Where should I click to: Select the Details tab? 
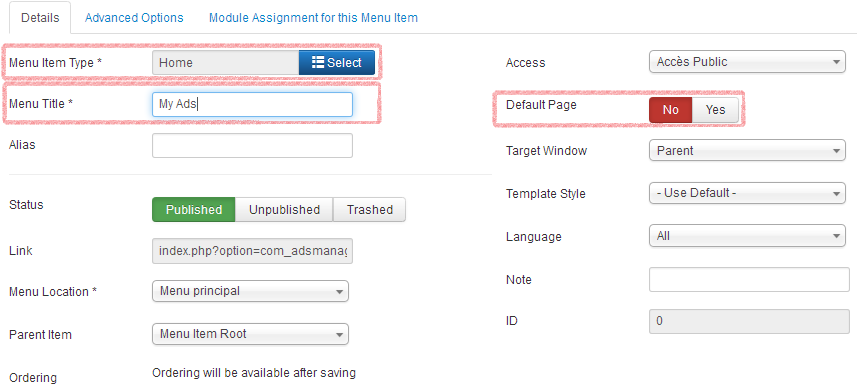[40, 17]
